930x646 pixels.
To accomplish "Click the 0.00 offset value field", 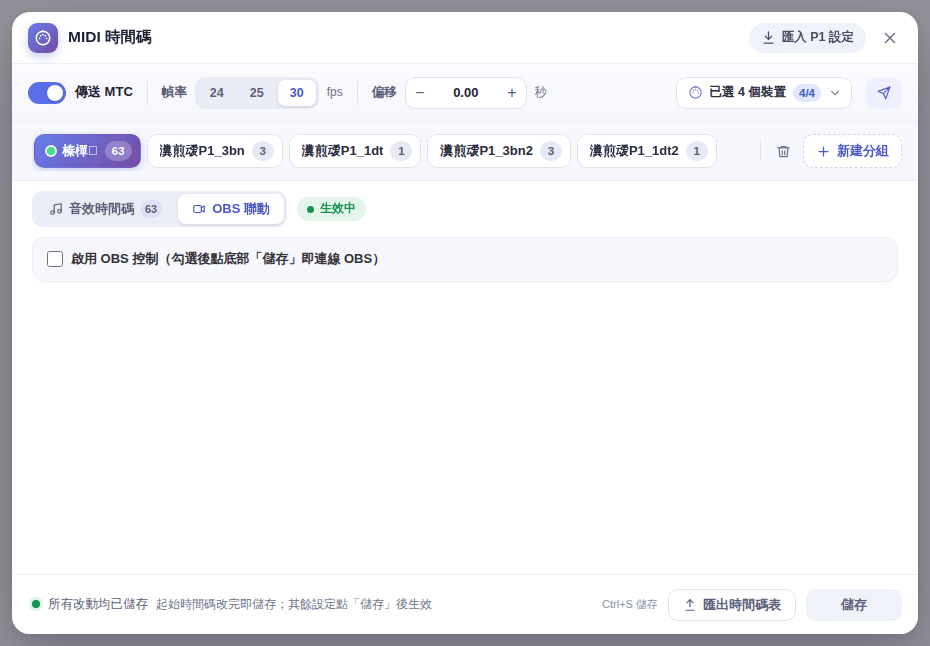I will coord(466,93).
